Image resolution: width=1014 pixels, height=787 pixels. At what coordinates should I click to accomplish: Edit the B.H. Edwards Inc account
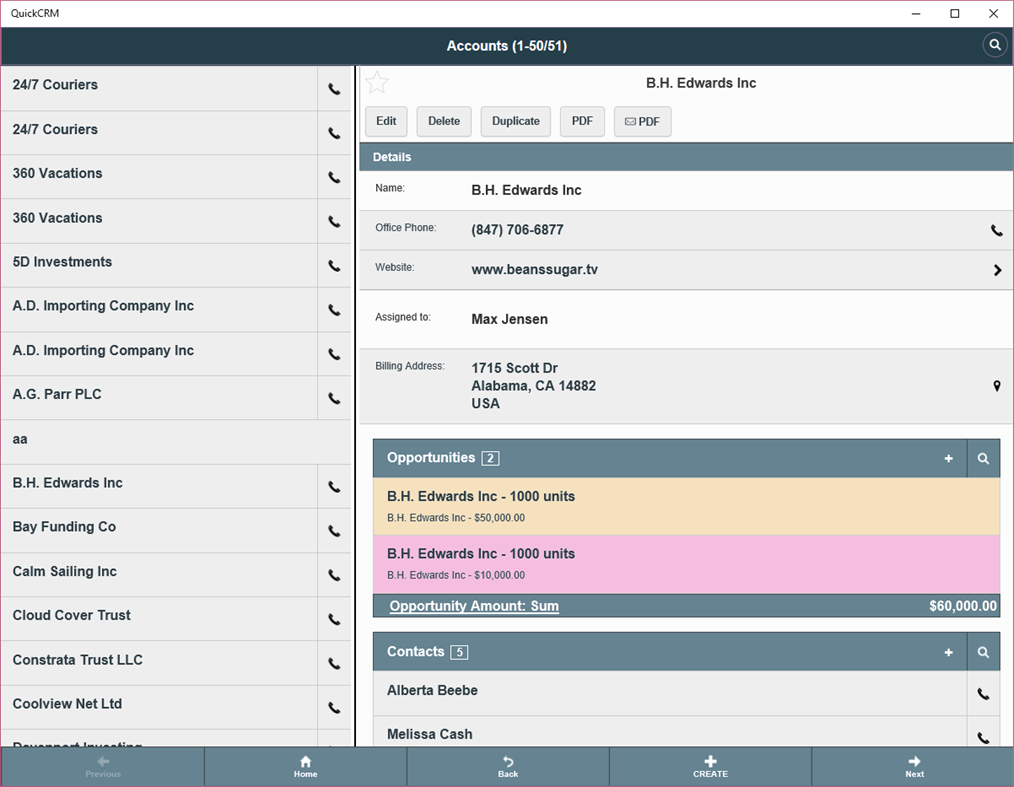coord(386,121)
